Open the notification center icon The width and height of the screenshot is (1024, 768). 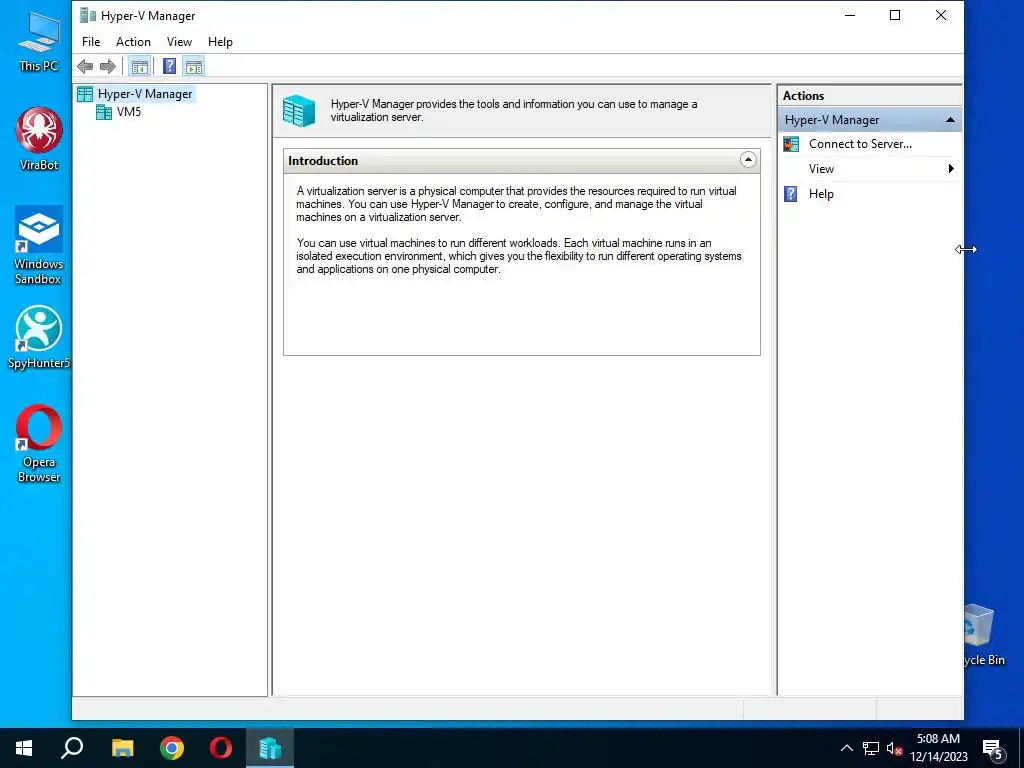point(993,748)
